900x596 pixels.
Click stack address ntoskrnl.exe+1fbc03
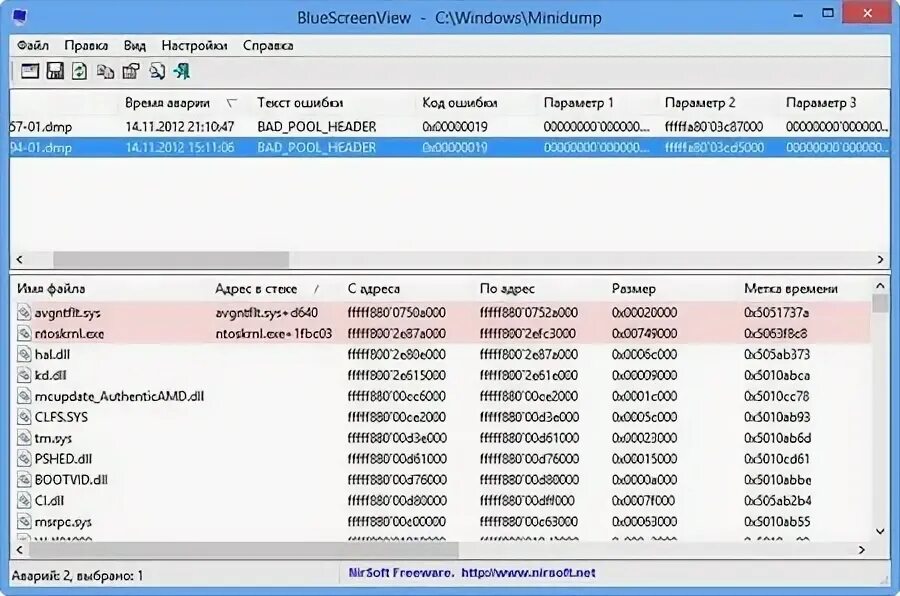(273, 334)
